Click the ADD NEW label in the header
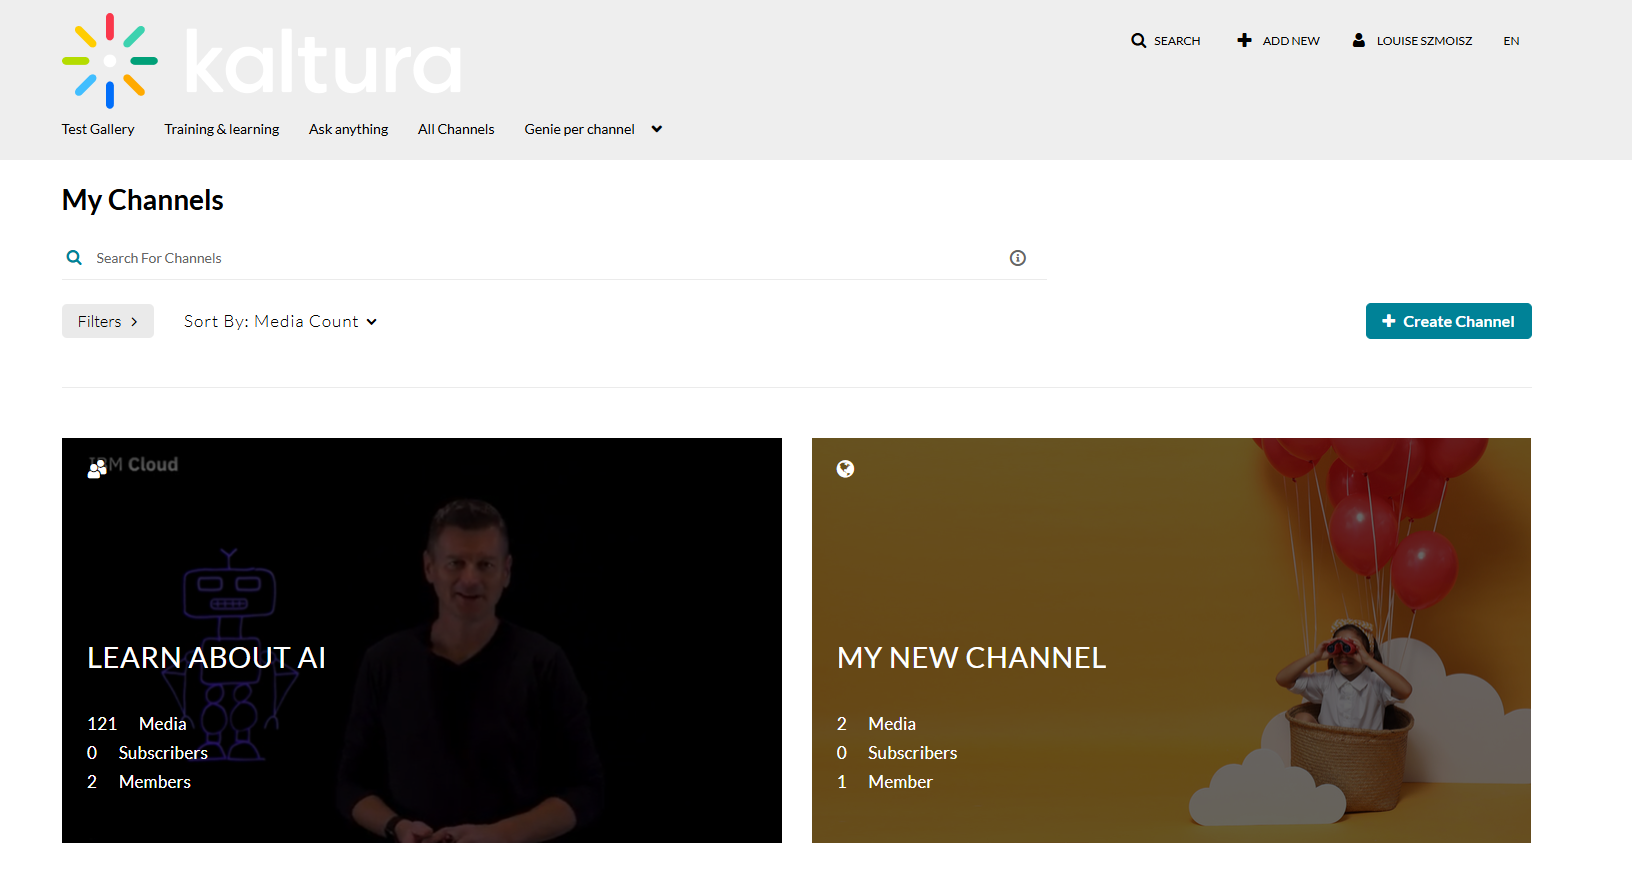 (x=1291, y=41)
